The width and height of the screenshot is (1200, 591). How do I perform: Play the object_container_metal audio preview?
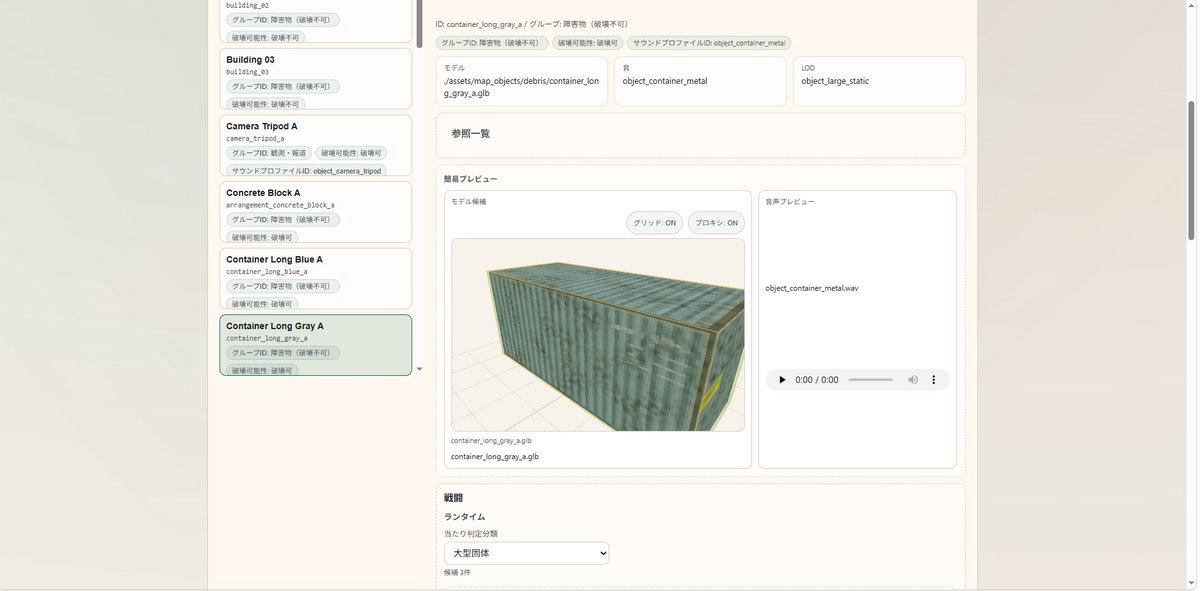(x=782, y=380)
